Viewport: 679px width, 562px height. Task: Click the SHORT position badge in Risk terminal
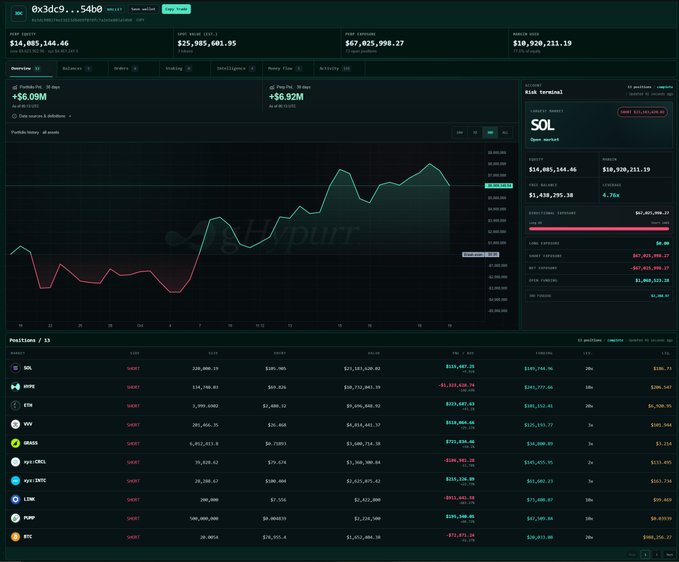click(x=643, y=112)
